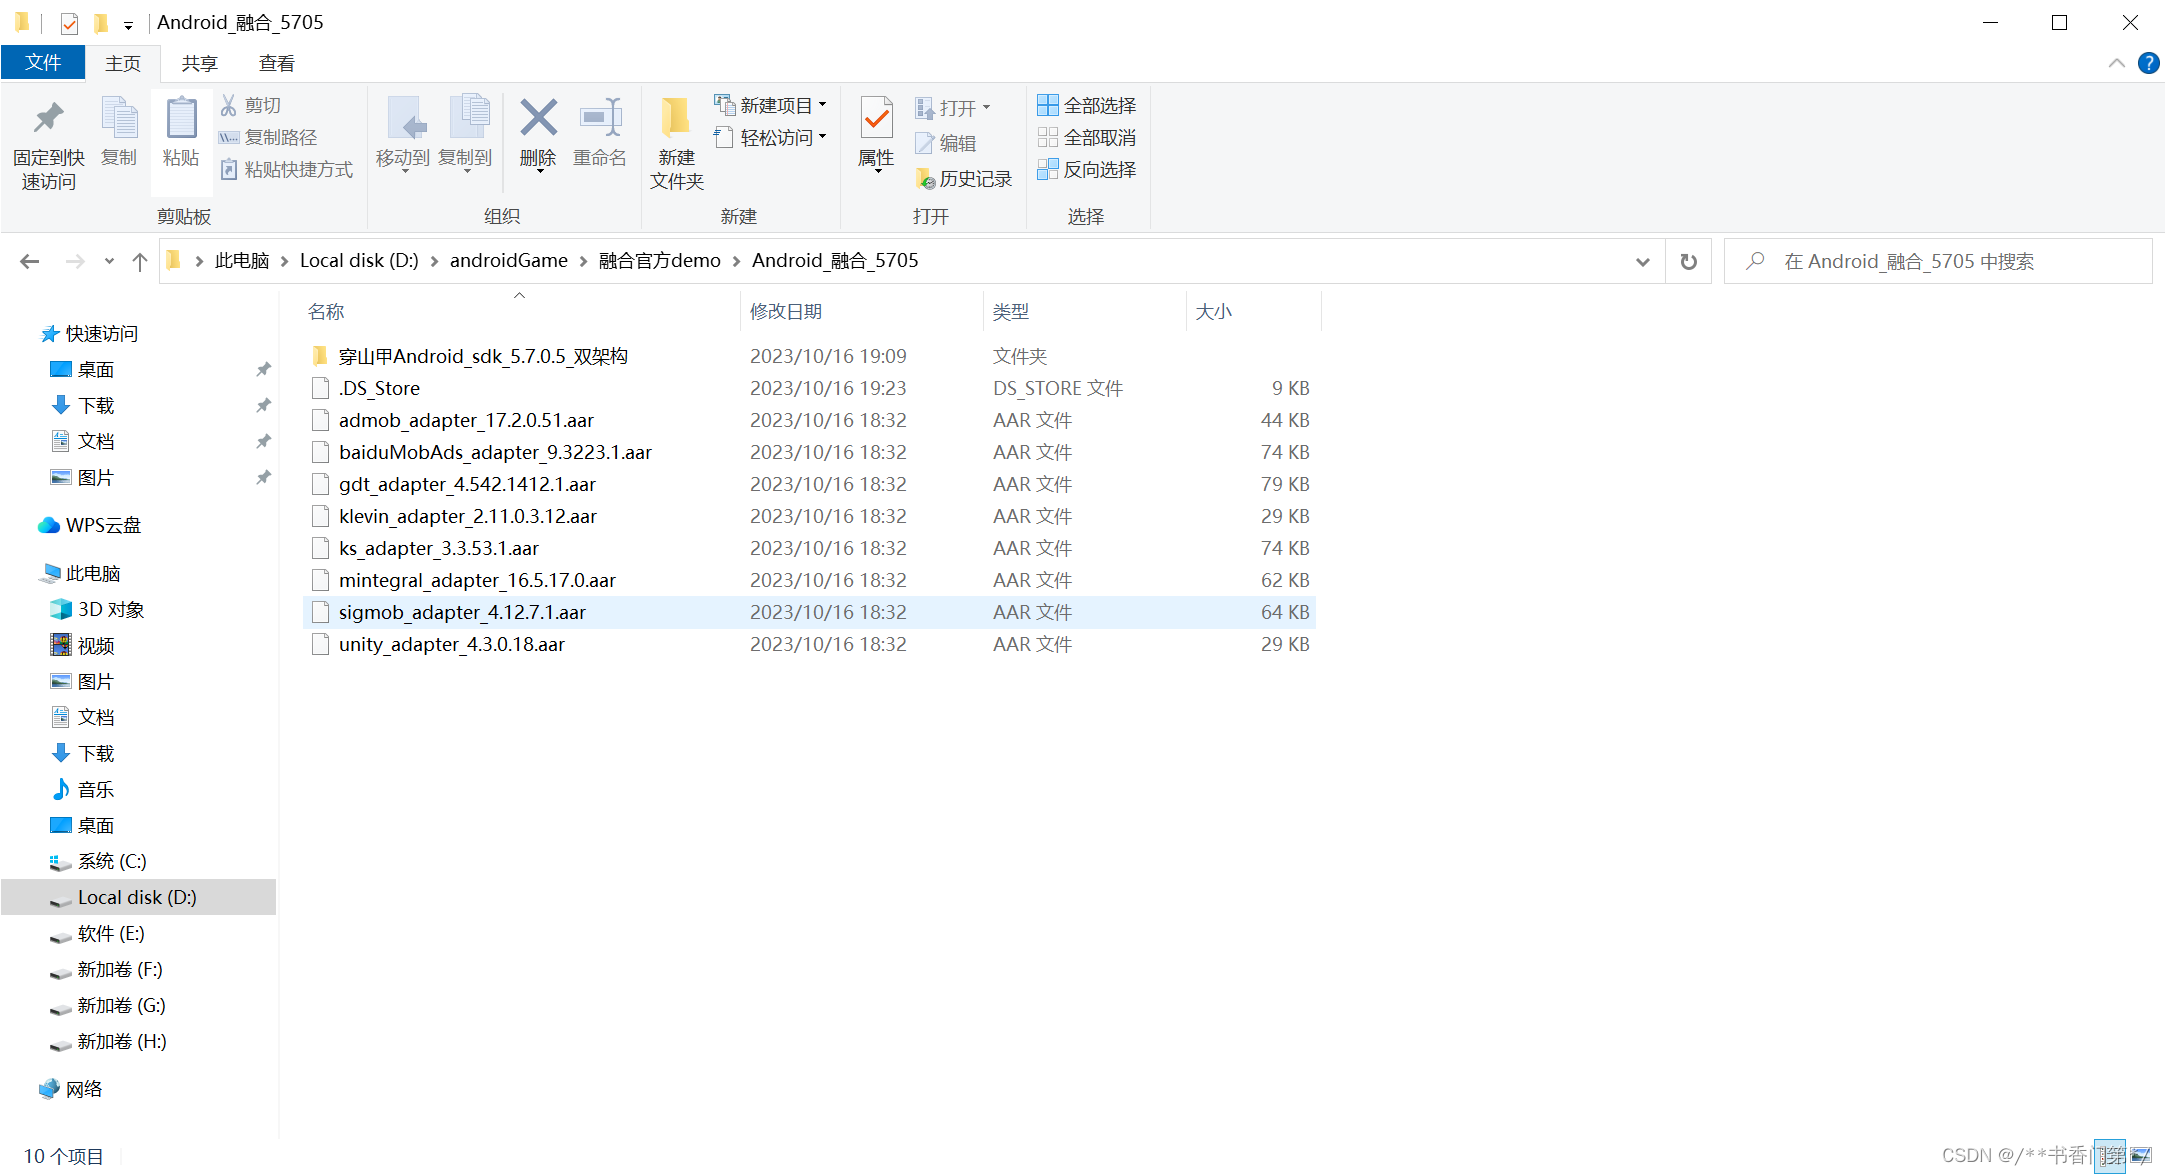Image resolution: width=2166 pixels, height=1175 pixels.
Task: Click Select All (全部选择) in ribbon
Action: 1087,106
